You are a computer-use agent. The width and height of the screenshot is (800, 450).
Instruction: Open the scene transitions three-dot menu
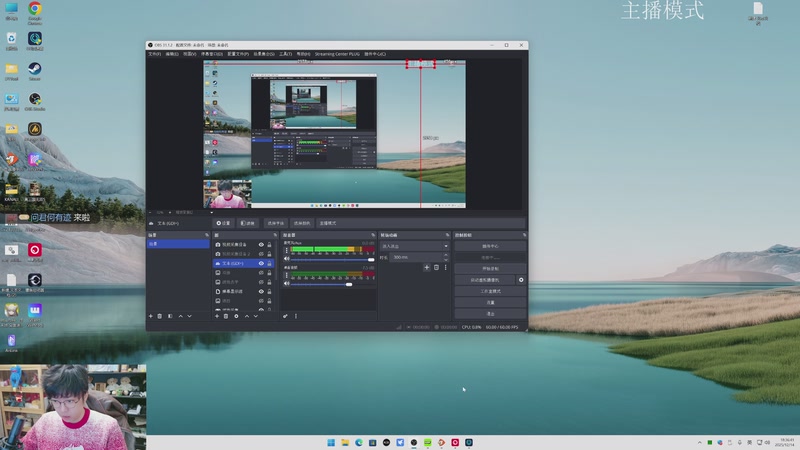(446, 268)
